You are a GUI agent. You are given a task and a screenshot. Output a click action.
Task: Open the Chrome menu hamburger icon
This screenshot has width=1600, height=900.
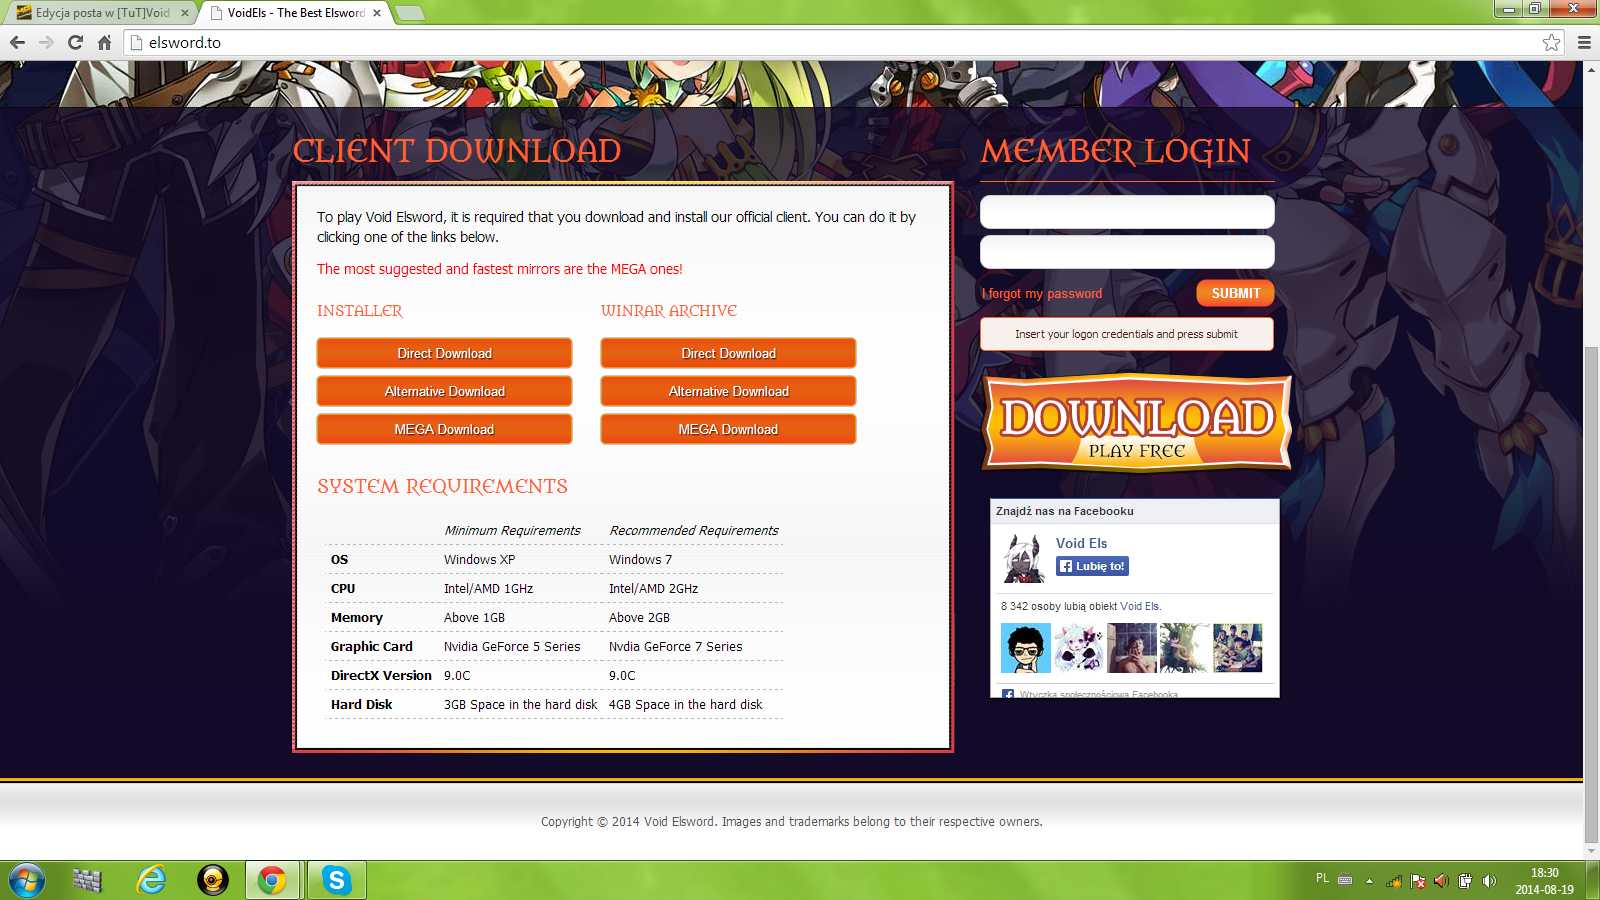(x=1584, y=42)
